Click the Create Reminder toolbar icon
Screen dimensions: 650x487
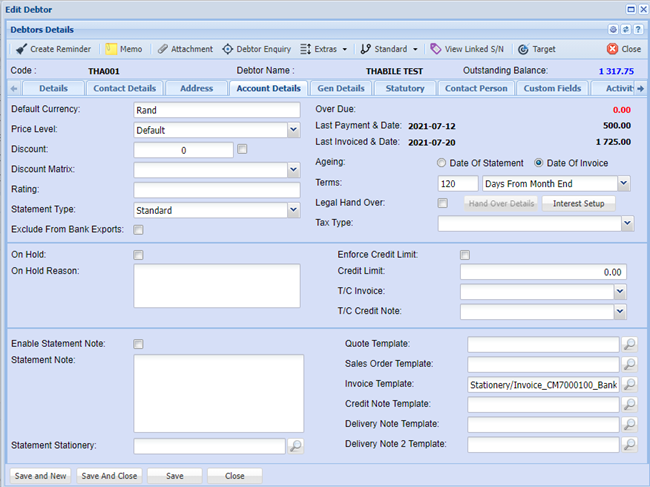pyautogui.click(x=22, y=48)
